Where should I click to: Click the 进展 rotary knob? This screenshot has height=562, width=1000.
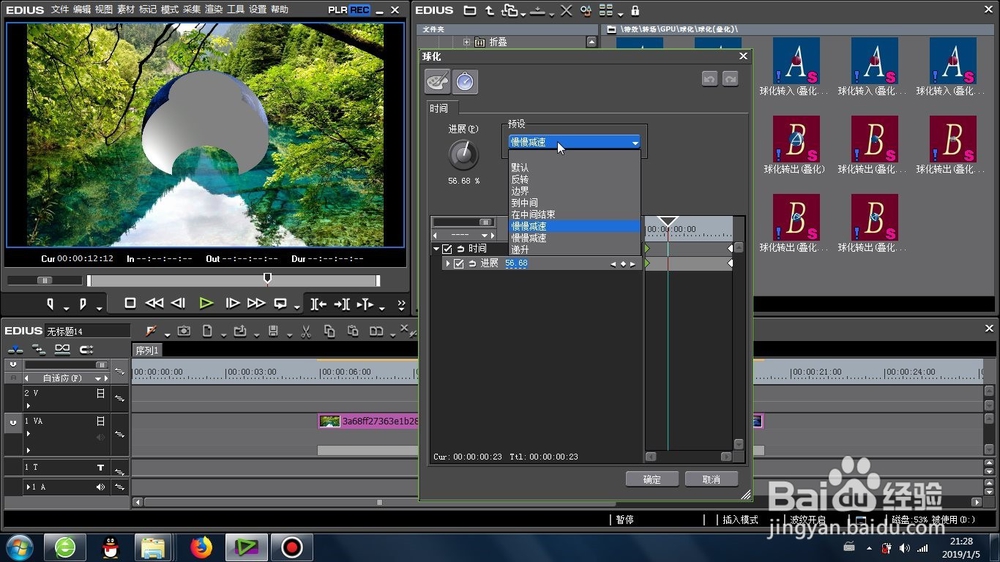(463, 154)
